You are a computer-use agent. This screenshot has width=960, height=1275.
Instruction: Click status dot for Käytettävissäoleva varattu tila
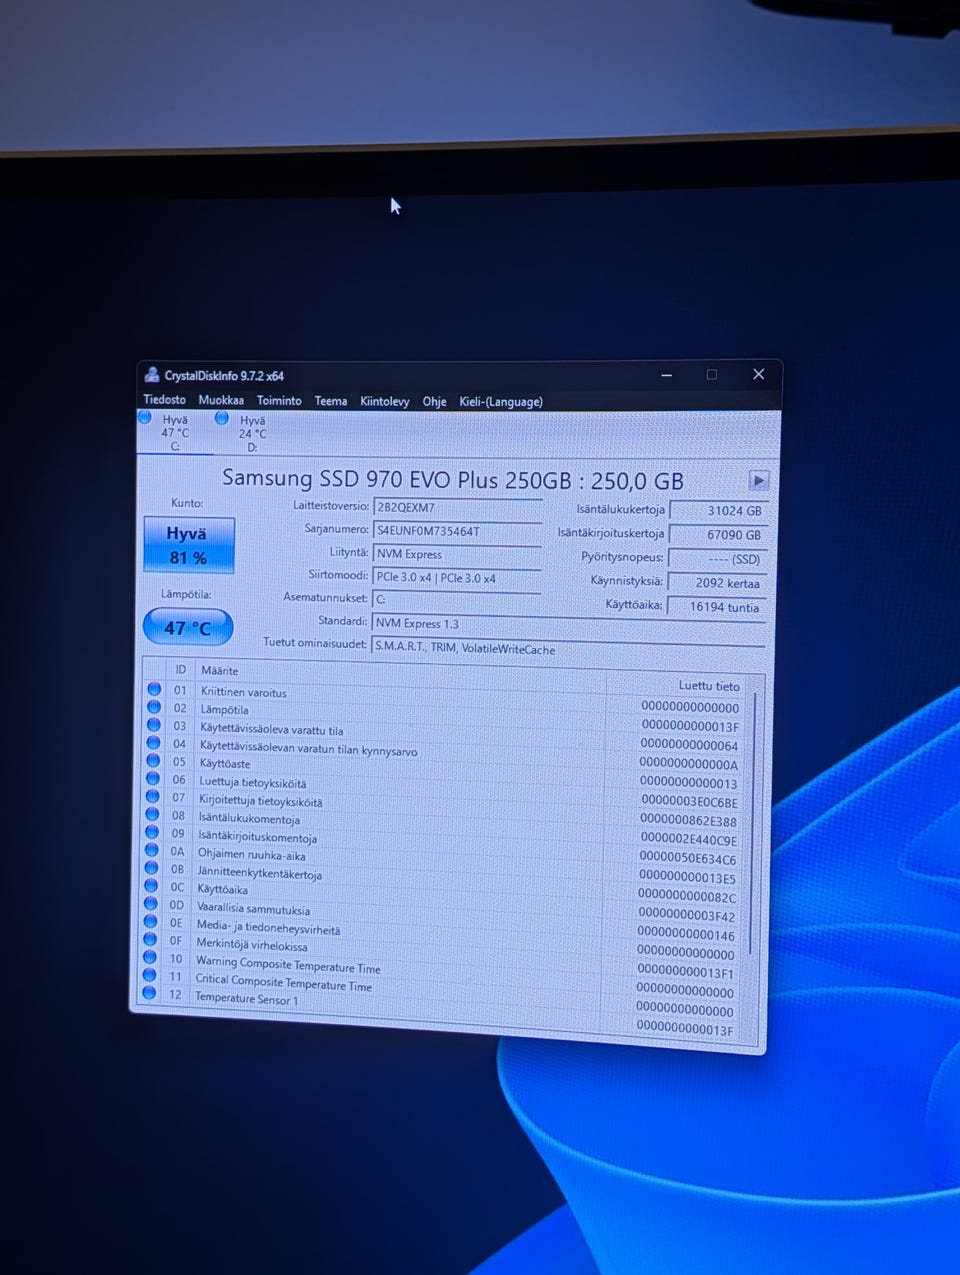pyautogui.click(x=153, y=725)
